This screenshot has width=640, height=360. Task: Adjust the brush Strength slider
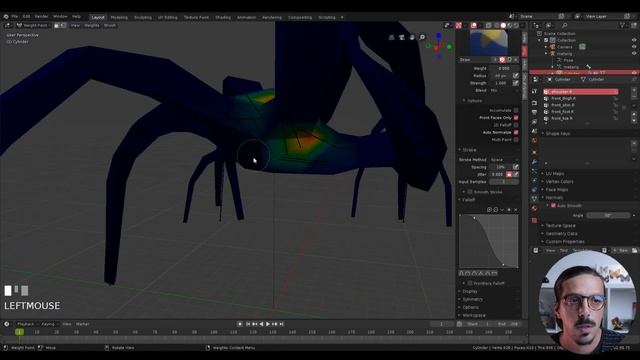tap(500, 83)
